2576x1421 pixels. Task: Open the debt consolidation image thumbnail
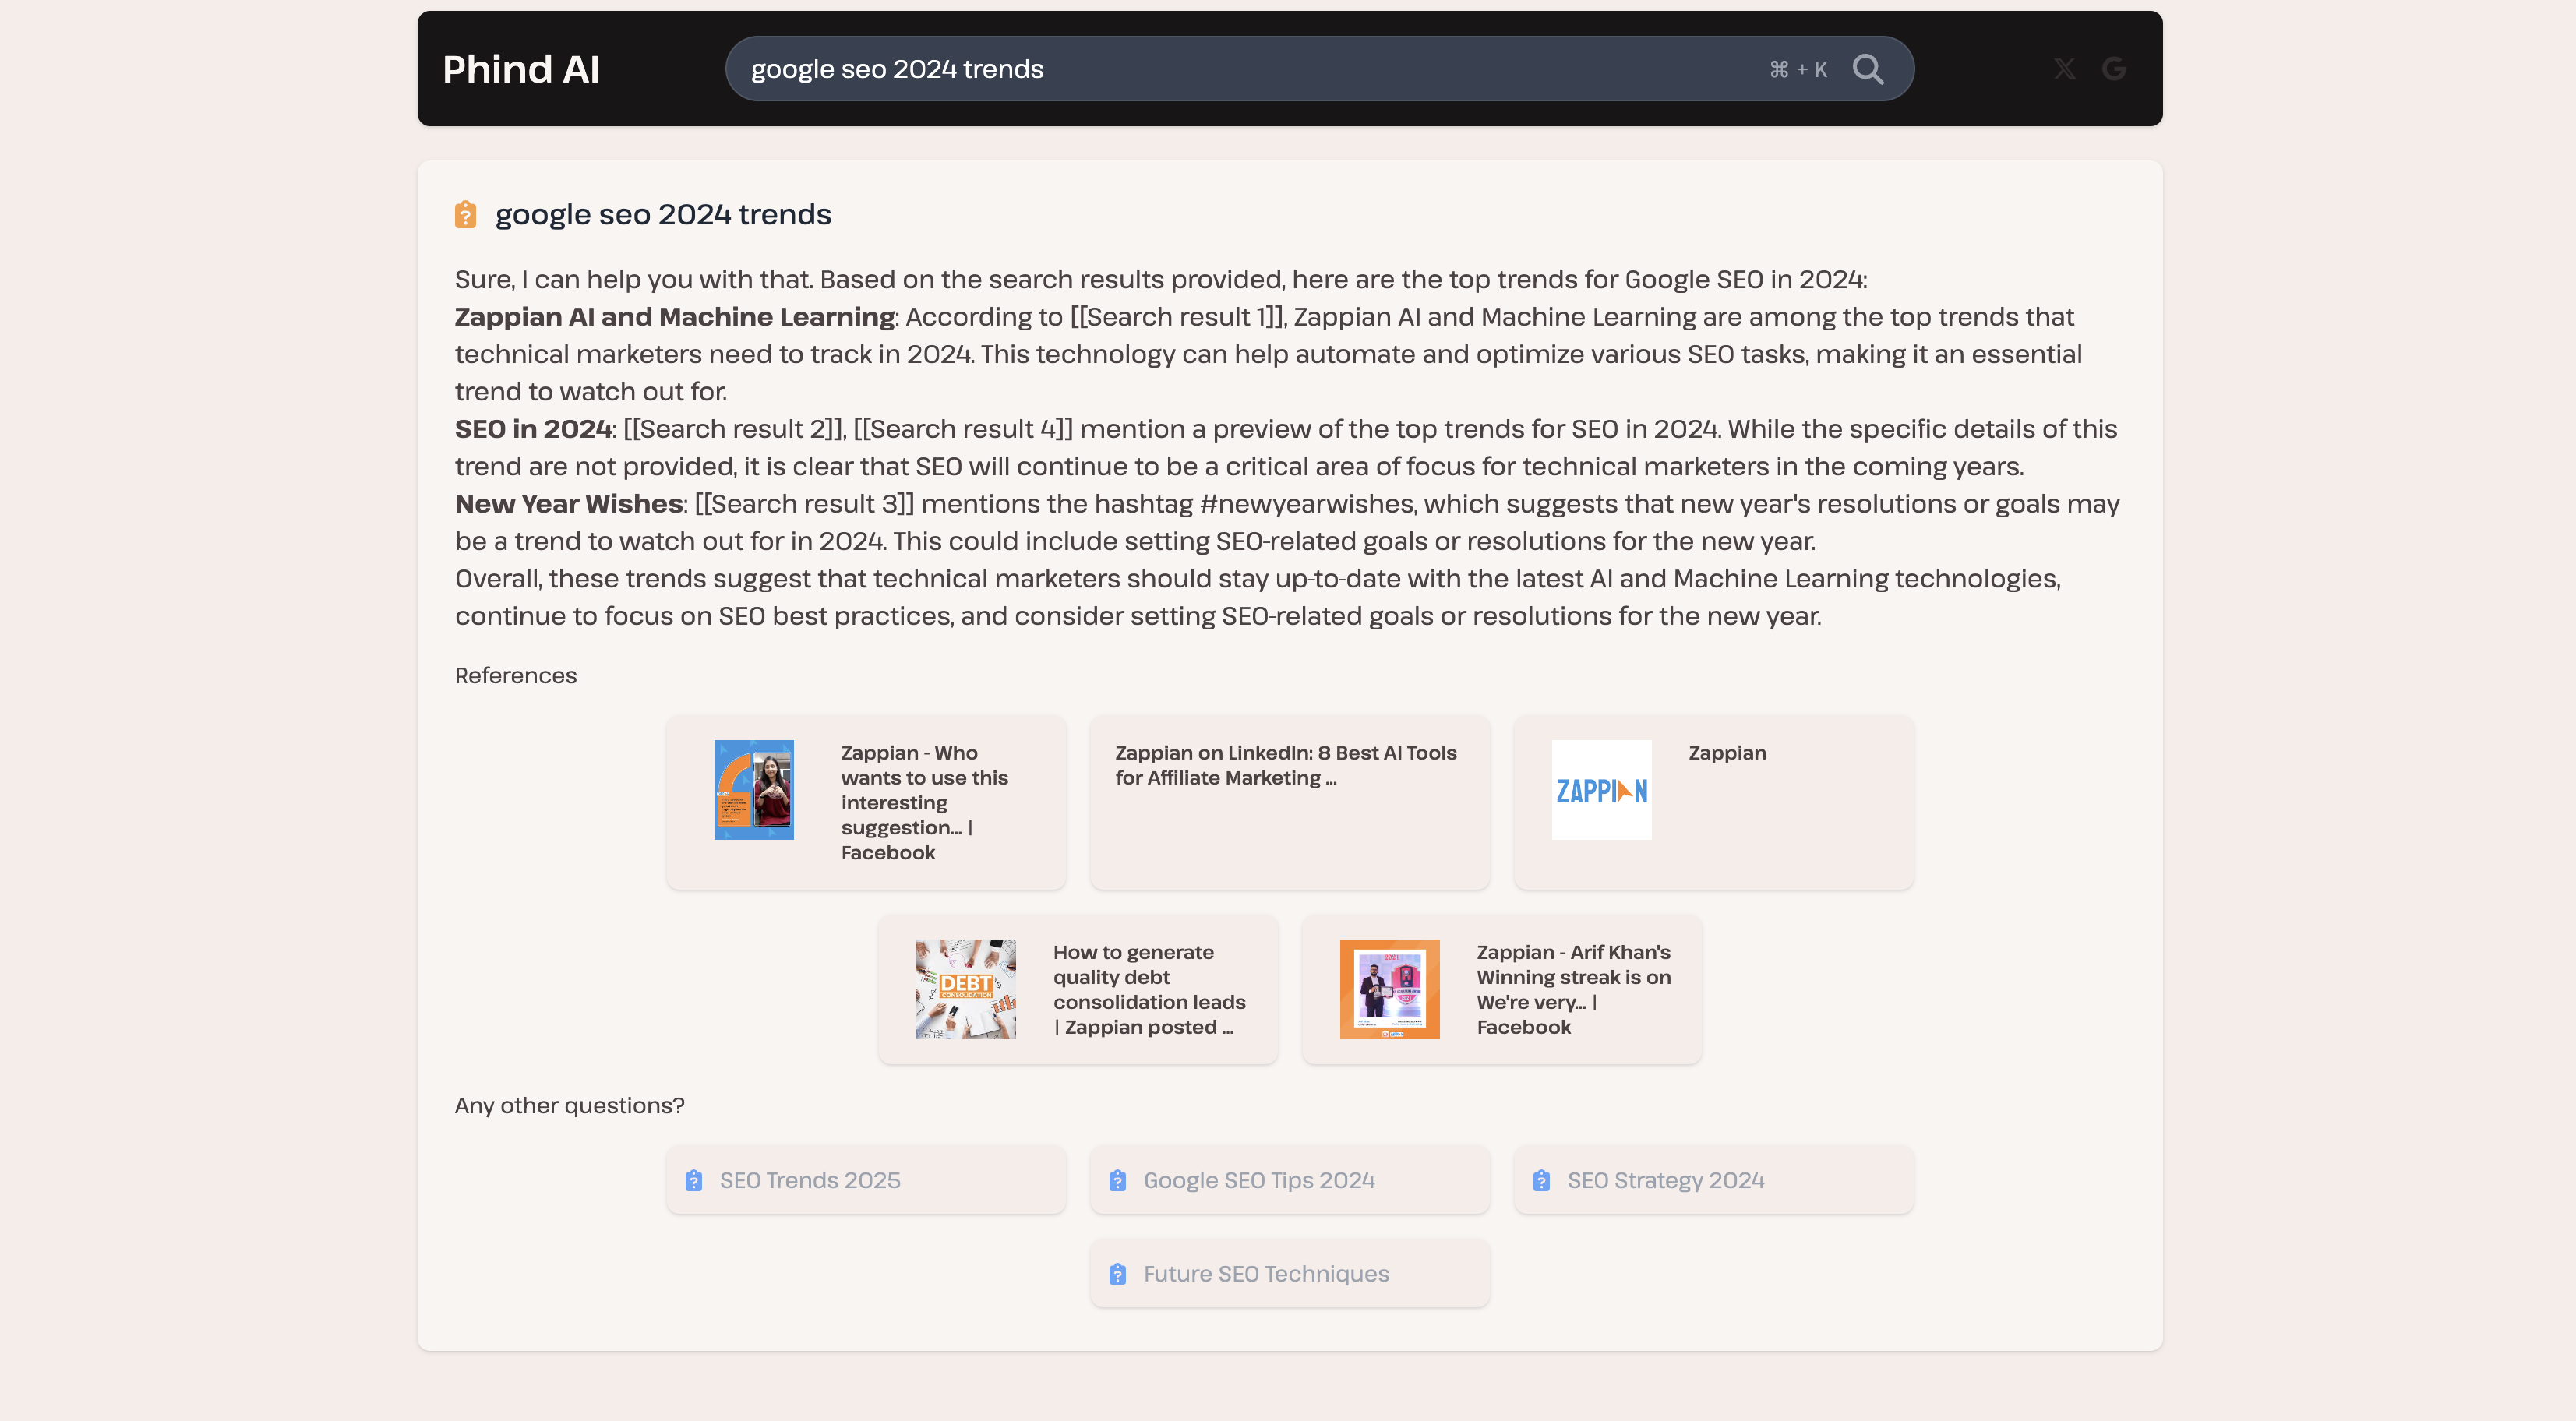pyautogui.click(x=965, y=989)
